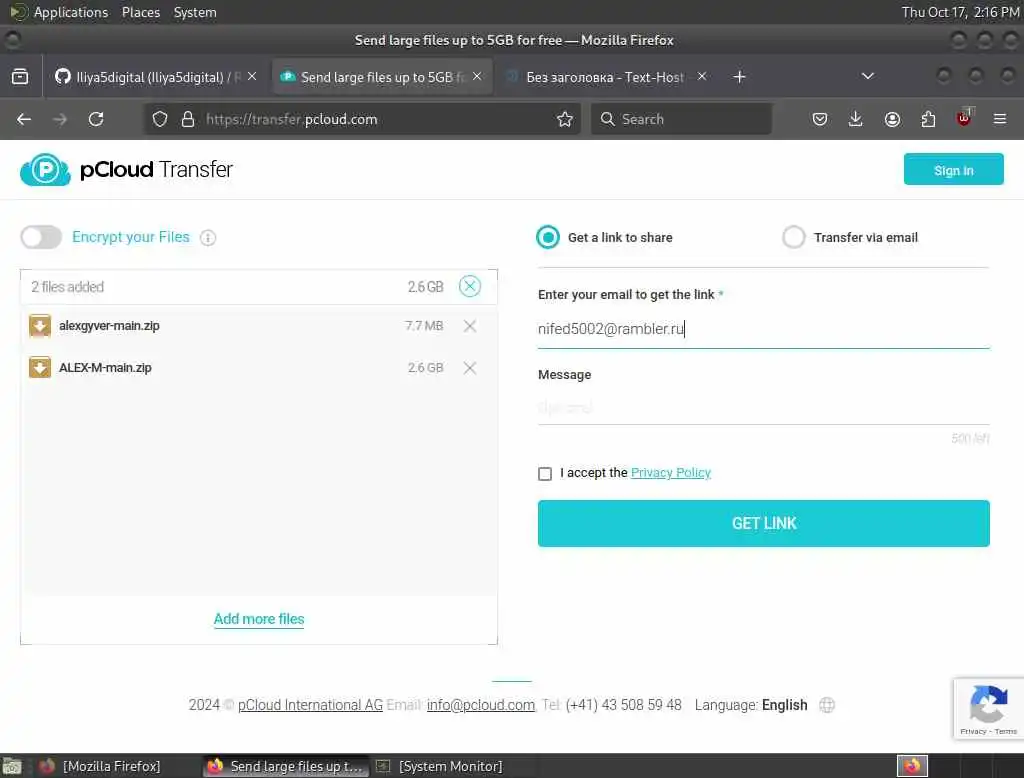The width and height of the screenshot is (1024, 778).
Task: Click the Firefox workspace switcher thumbnail
Action: click(912, 766)
